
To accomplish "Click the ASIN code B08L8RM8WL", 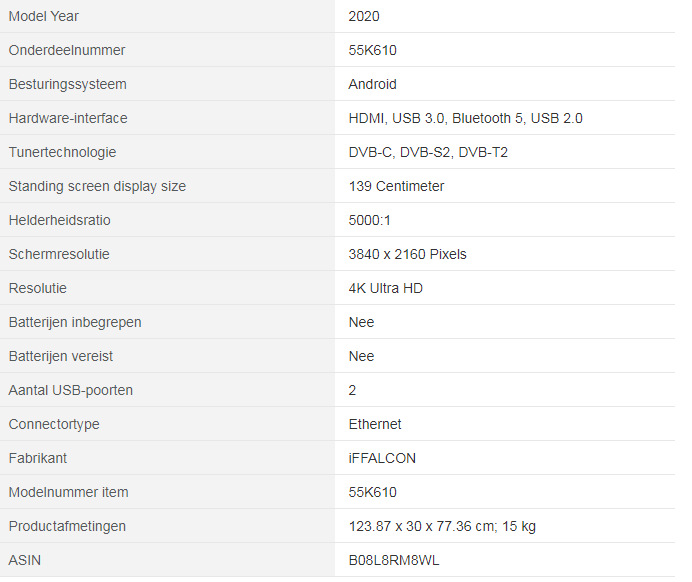I will pyautogui.click(x=393, y=560).
